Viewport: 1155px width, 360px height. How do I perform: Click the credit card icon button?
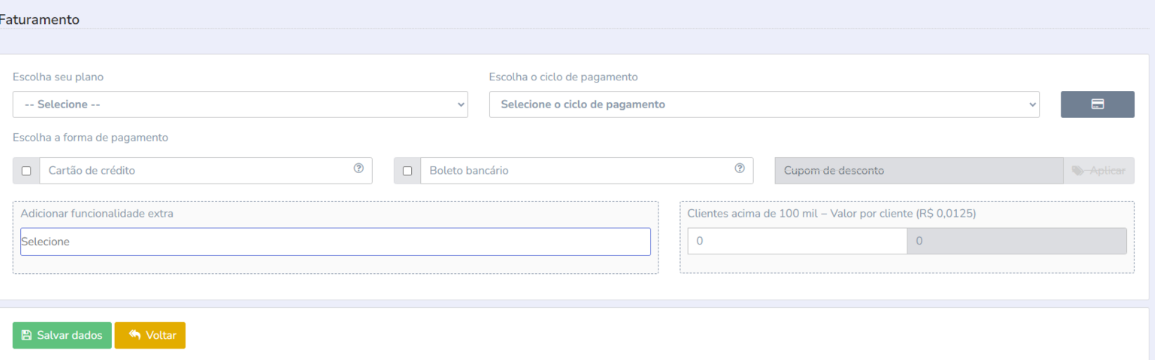(1097, 105)
